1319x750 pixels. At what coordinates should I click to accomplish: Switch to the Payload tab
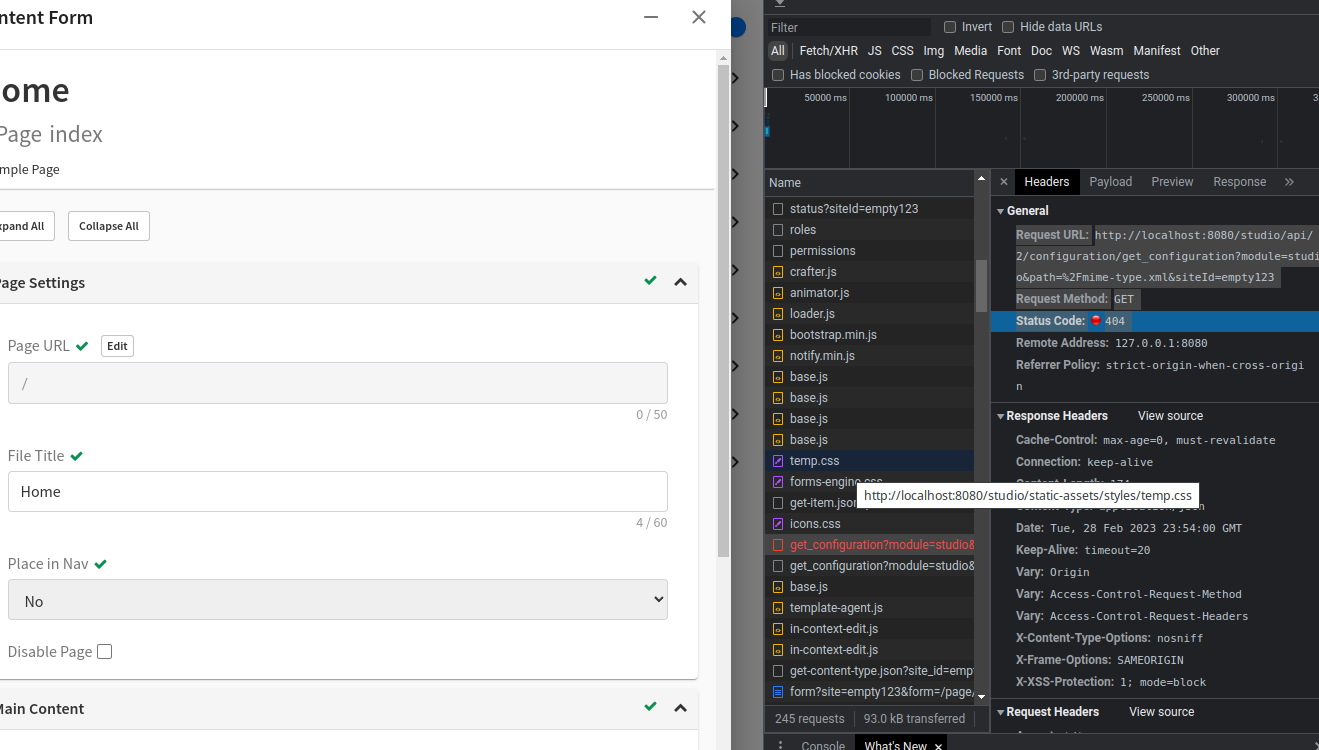pos(1110,181)
